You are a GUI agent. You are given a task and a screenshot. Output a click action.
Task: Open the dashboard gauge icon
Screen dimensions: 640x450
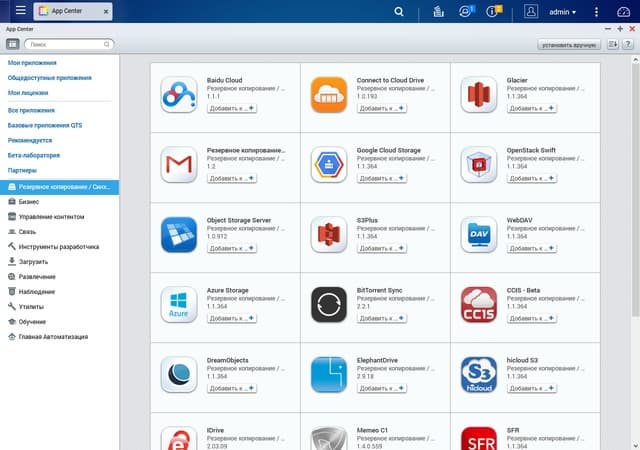(x=623, y=11)
